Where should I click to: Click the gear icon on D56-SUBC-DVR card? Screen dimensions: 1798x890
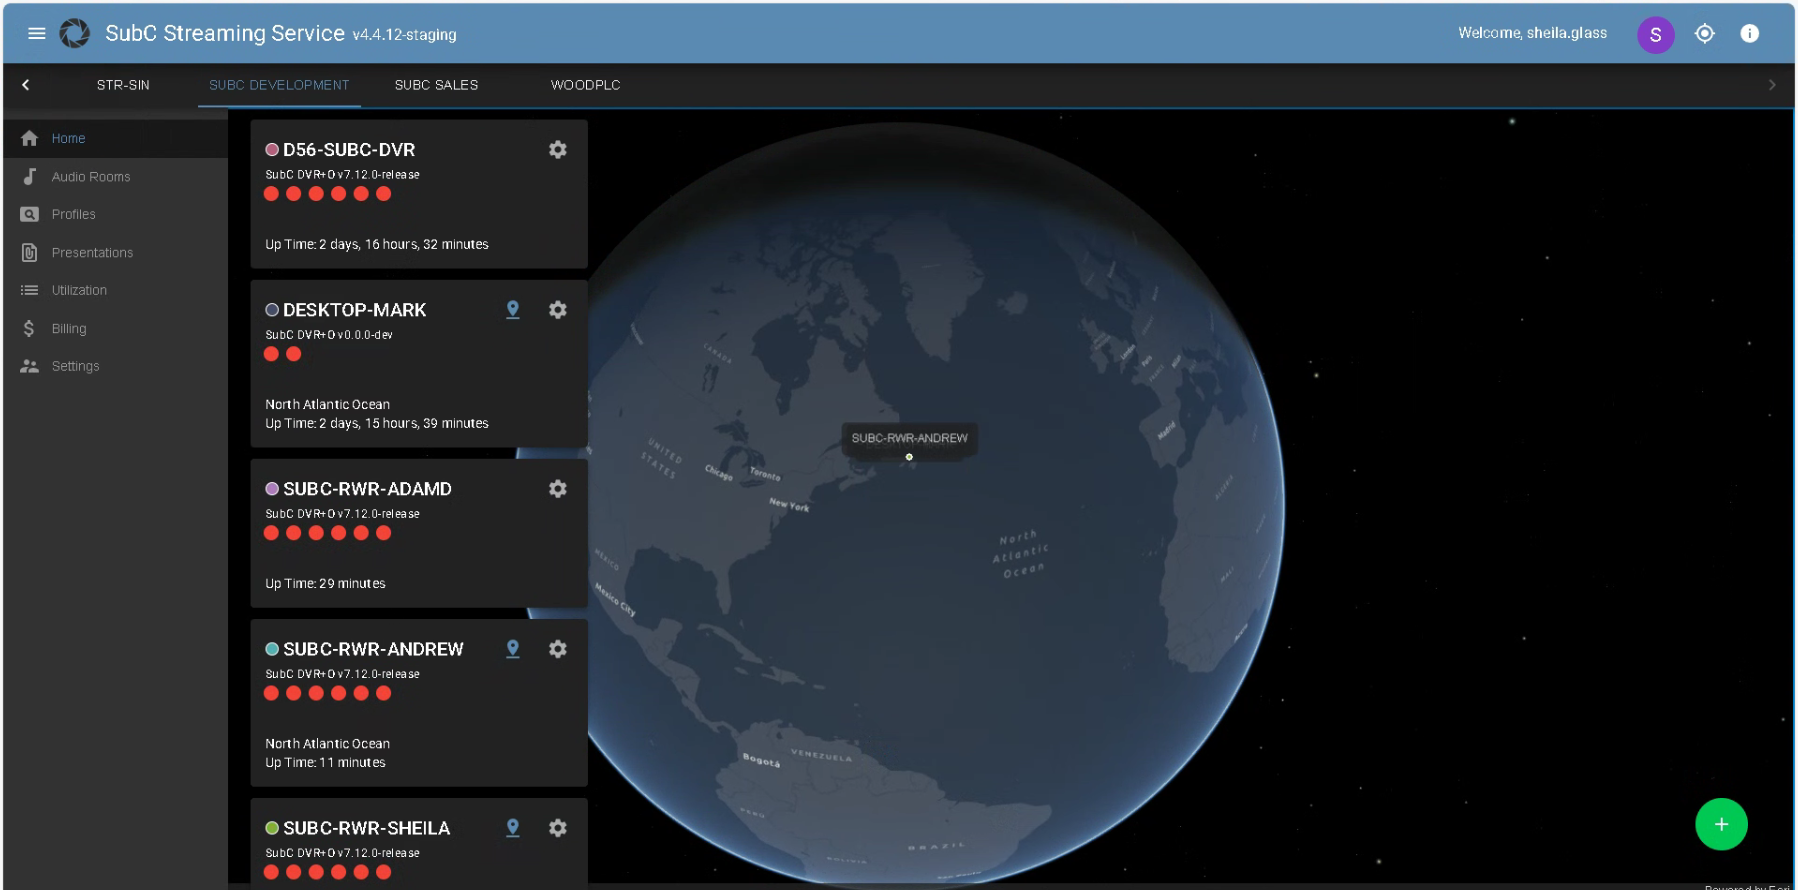pyautogui.click(x=558, y=149)
